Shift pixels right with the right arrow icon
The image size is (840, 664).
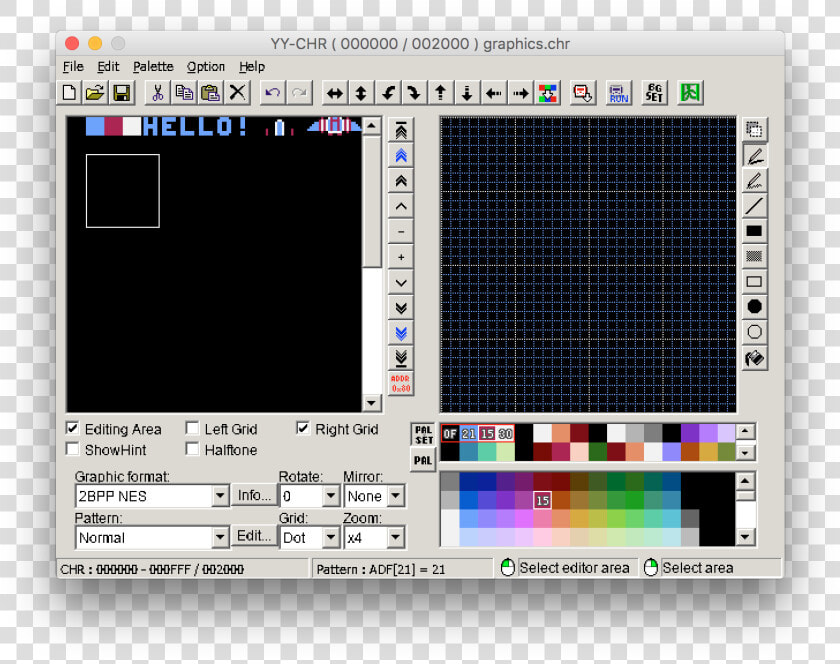[520, 93]
